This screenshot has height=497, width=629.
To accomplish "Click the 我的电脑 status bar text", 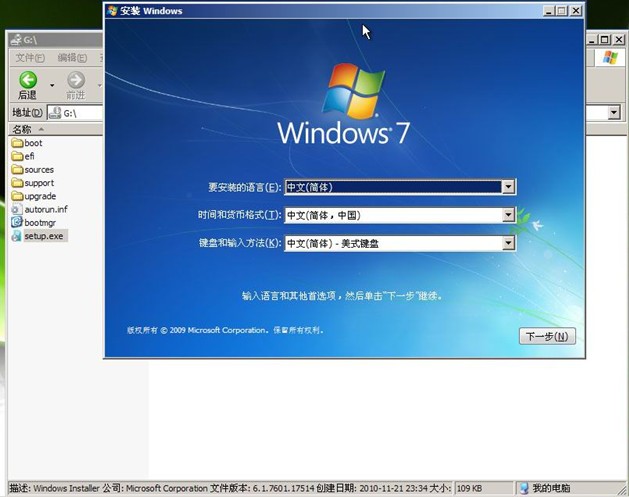I will pyautogui.click(x=551, y=488).
